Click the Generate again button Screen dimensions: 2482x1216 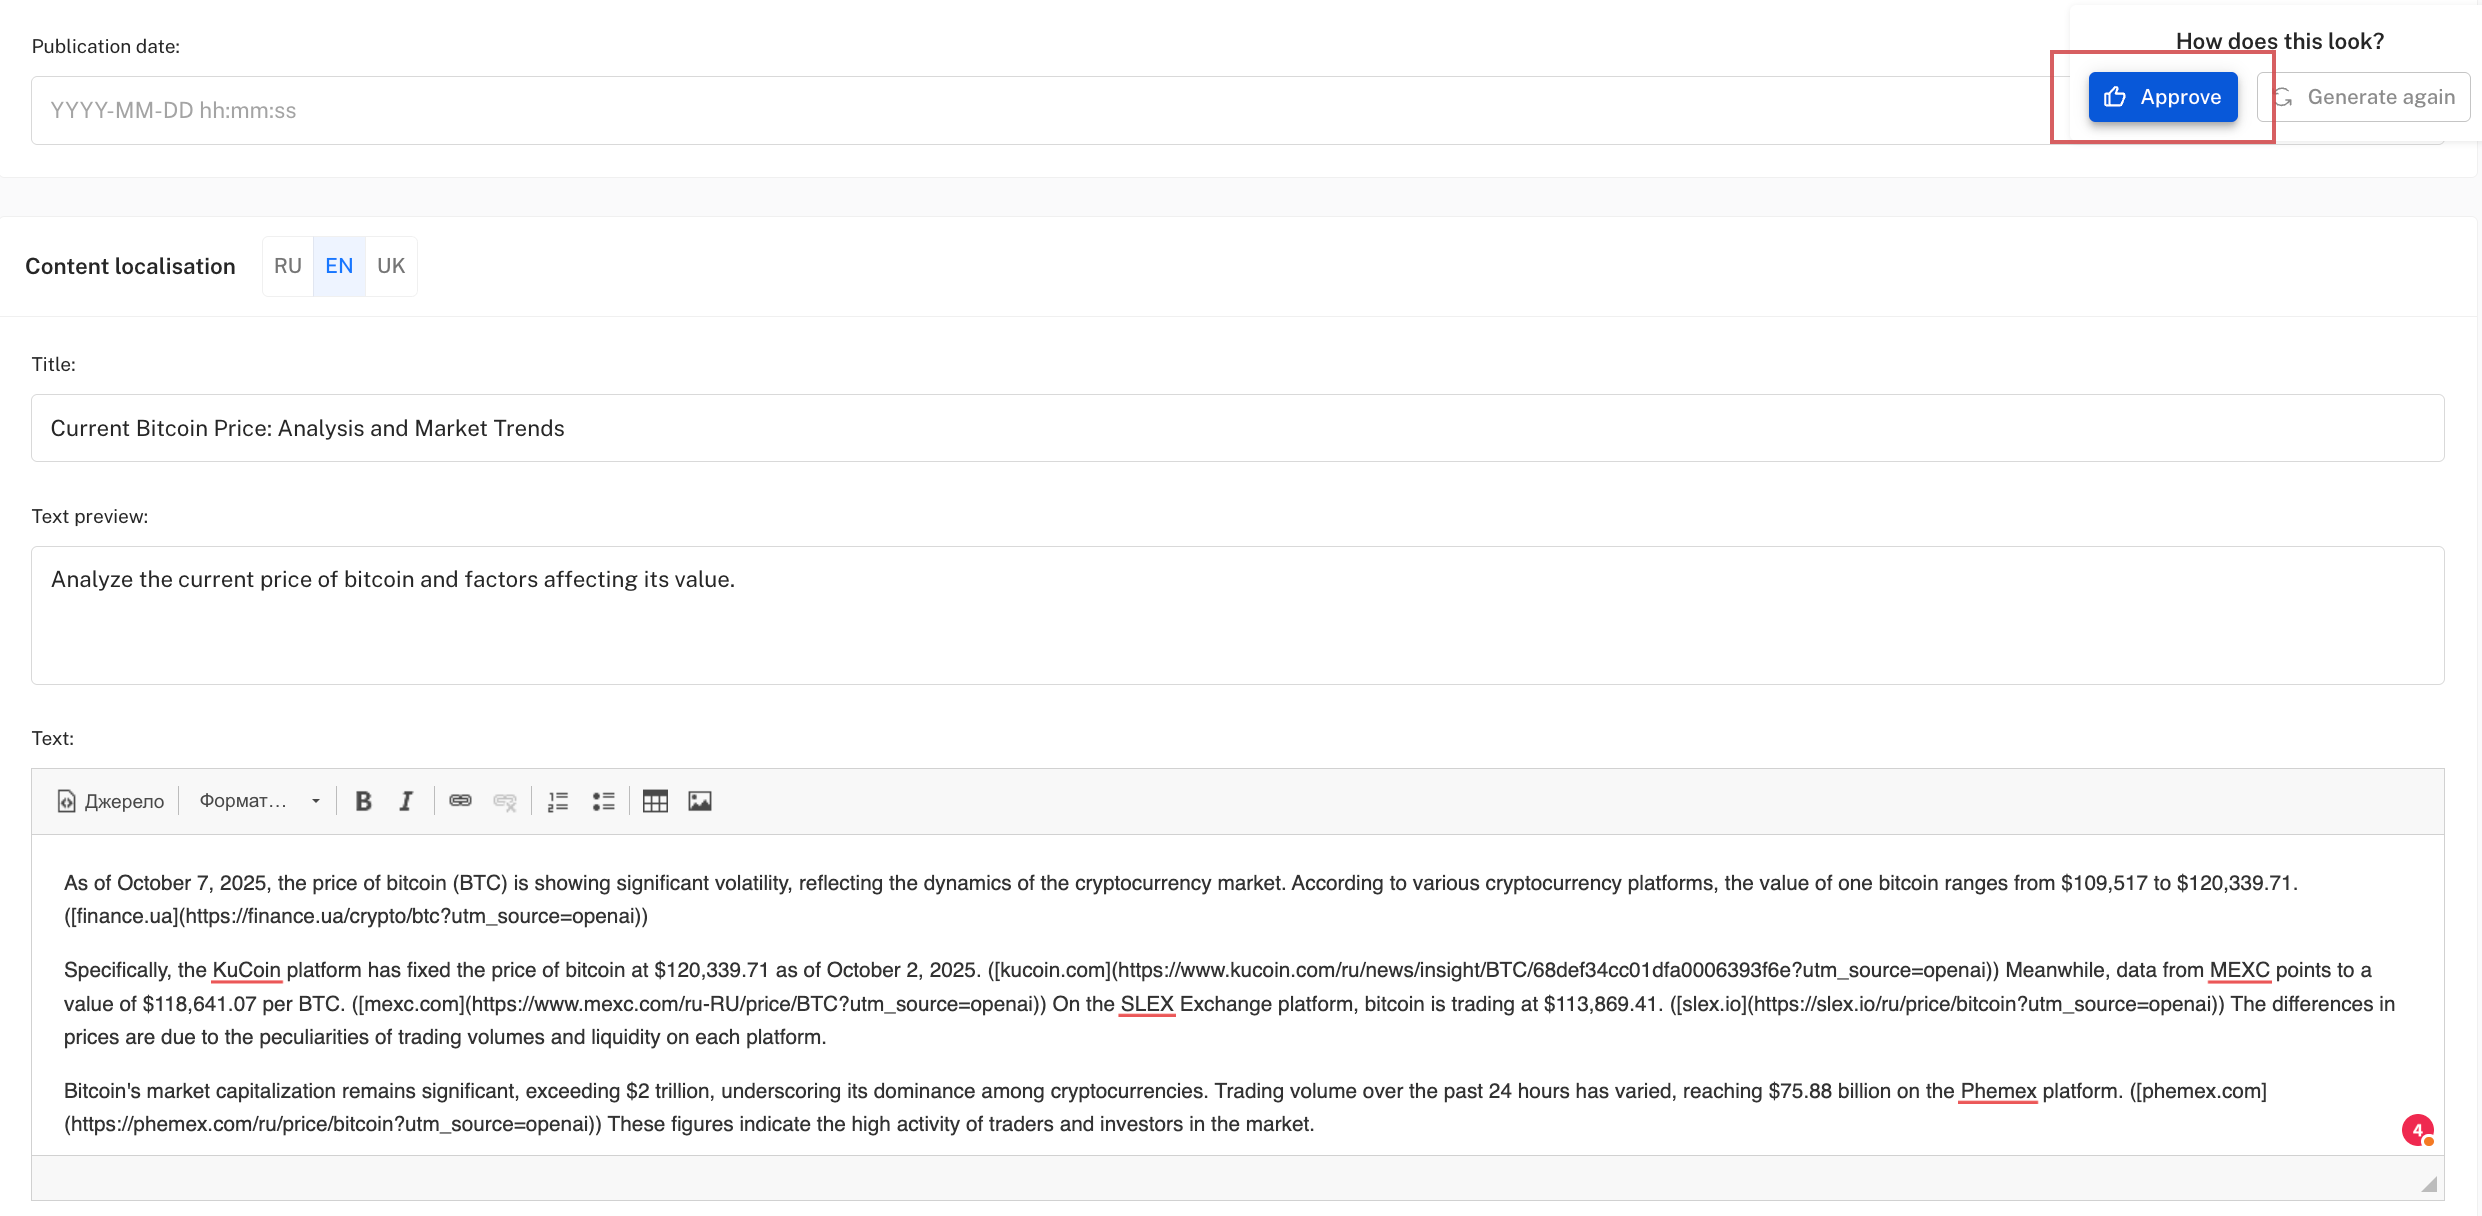point(2364,97)
